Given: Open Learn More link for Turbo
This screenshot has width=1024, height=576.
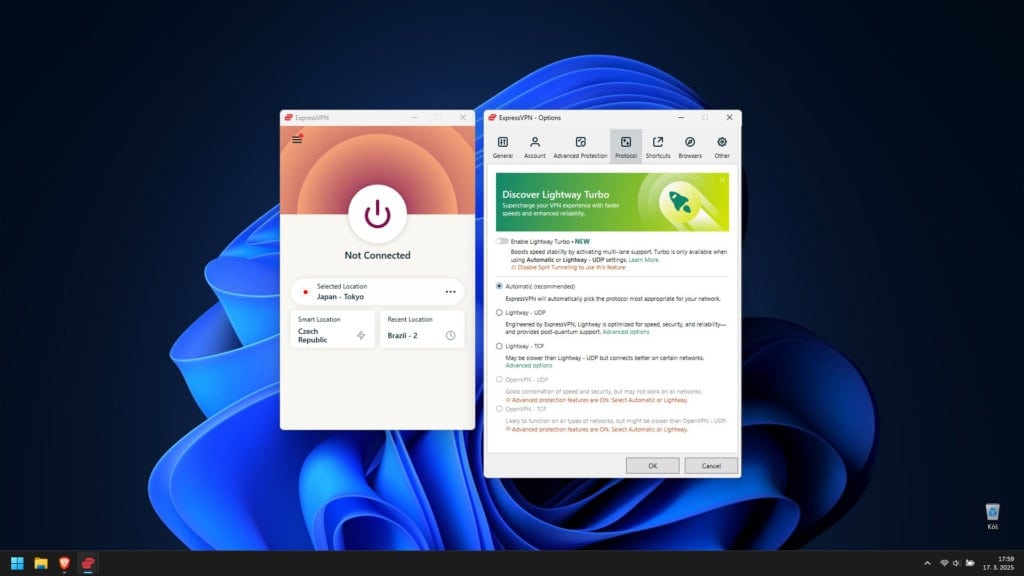Looking at the screenshot, I should click(644, 259).
